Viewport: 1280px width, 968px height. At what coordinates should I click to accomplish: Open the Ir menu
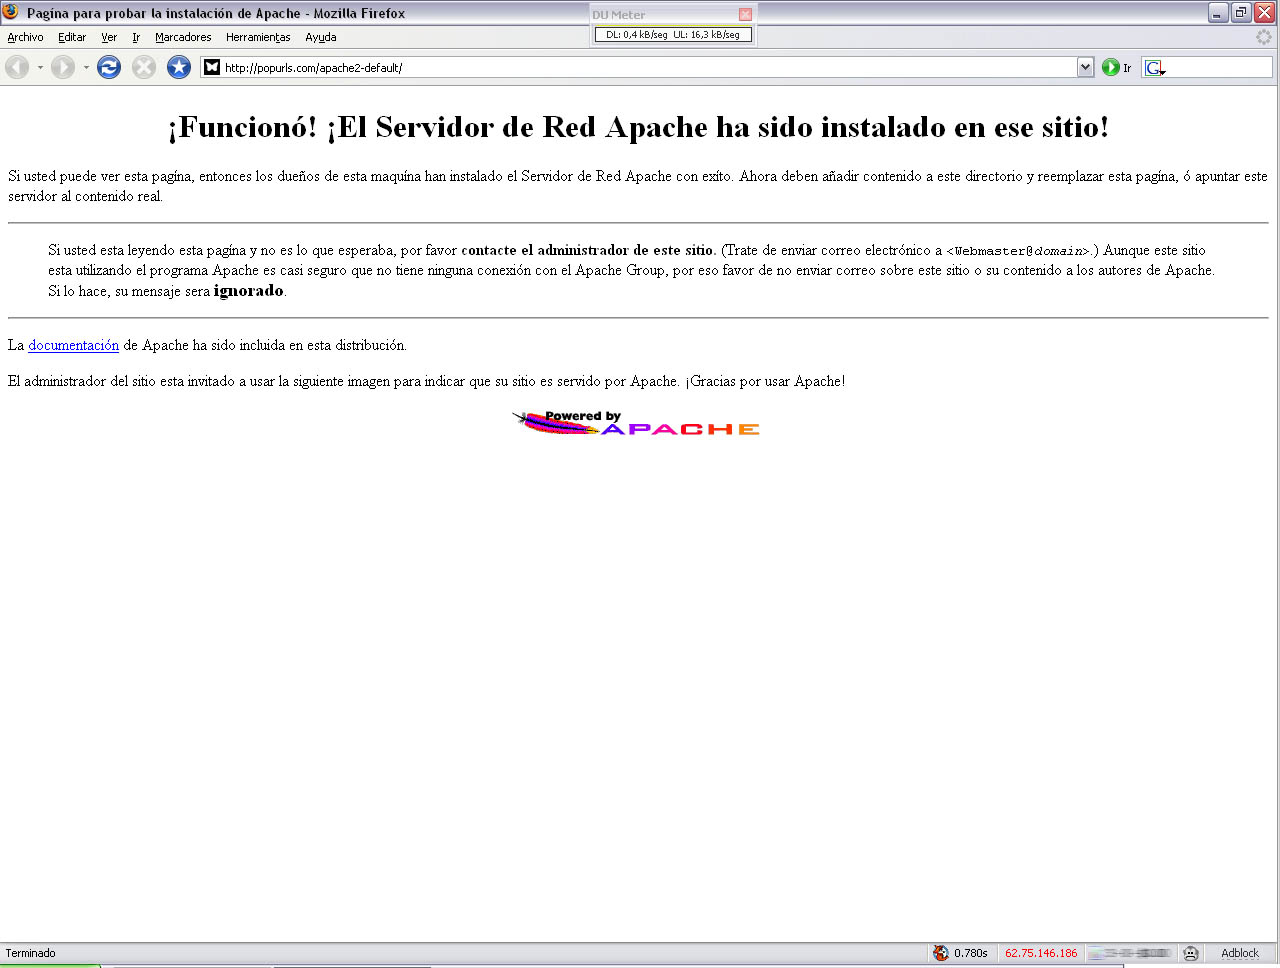click(136, 37)
